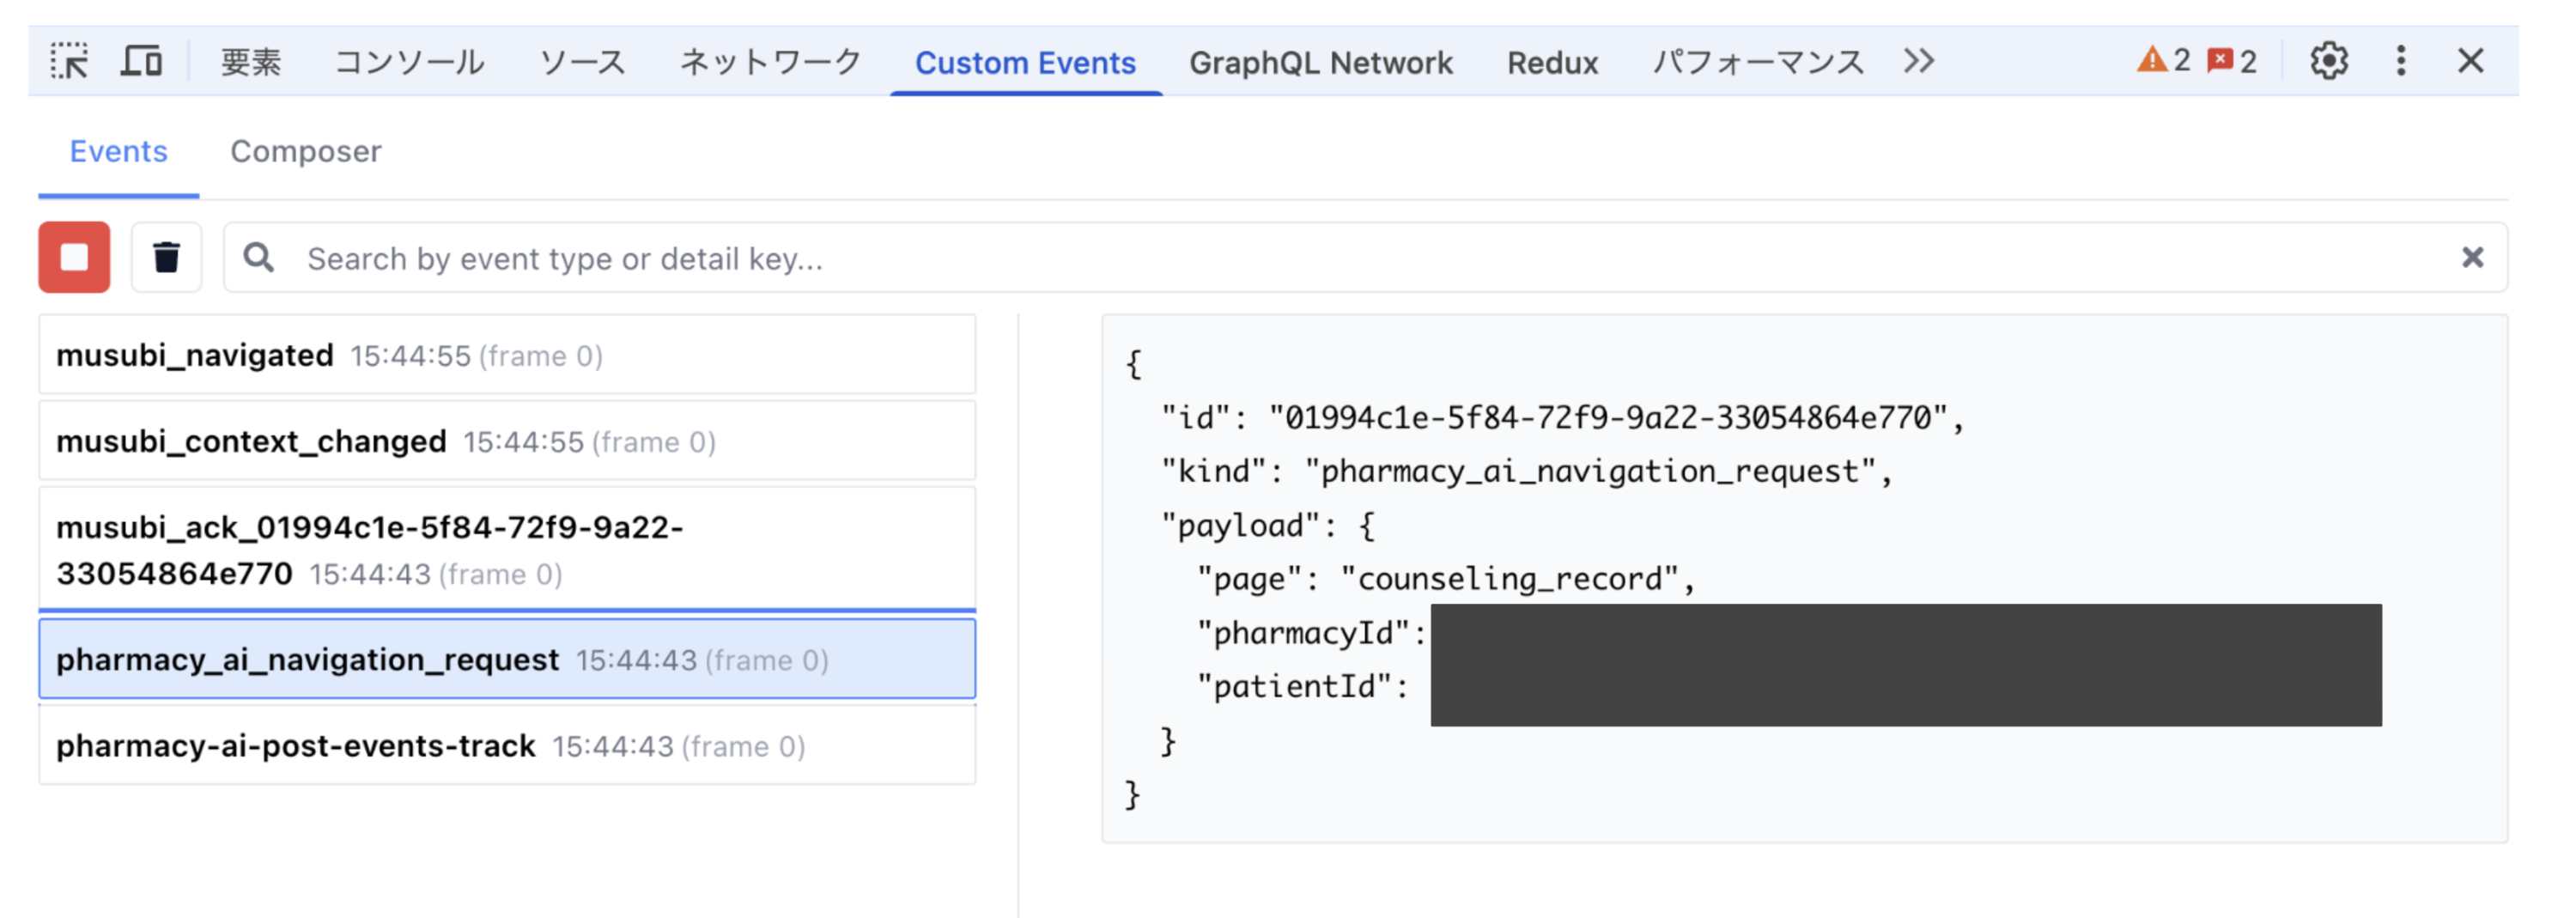Select the musubi_context_changed event
The width and height of the screenshot is (2576, 918).
pos(507,441)
